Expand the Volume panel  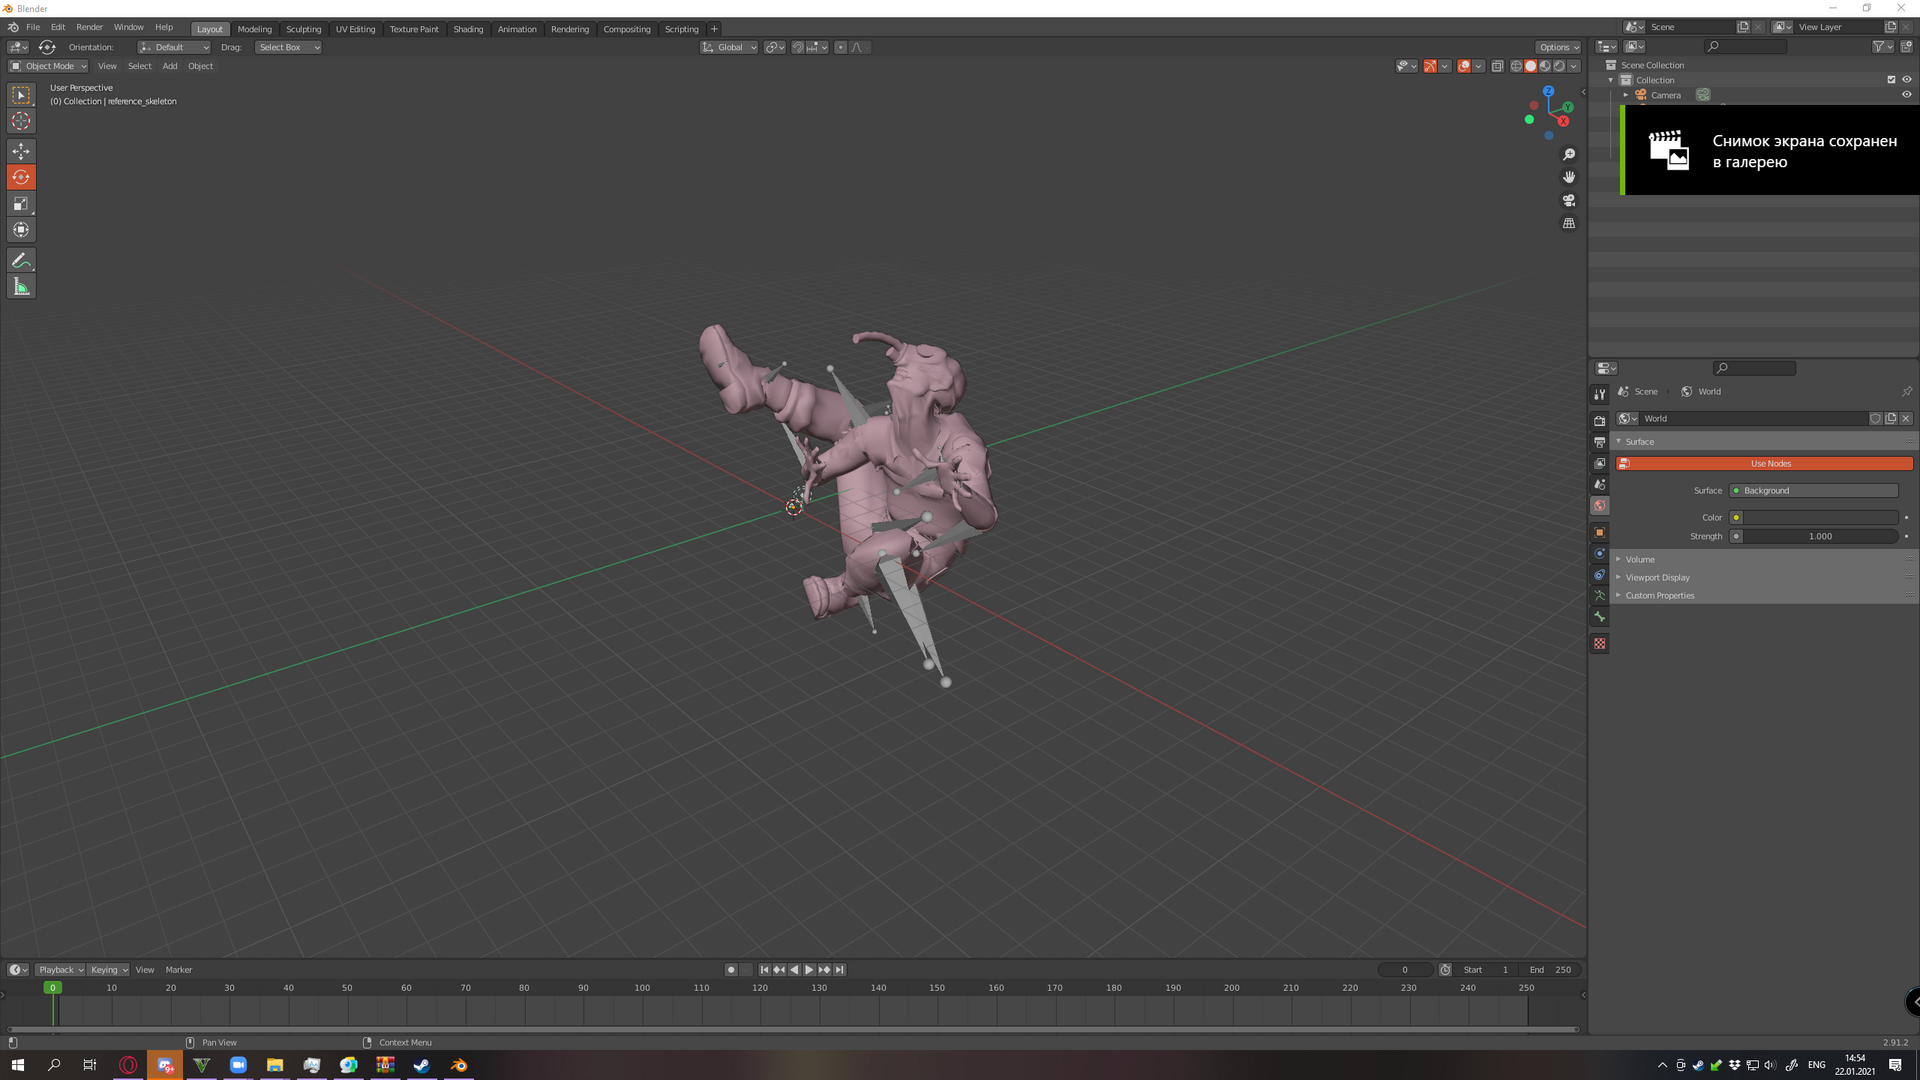tap(1764, 559)
